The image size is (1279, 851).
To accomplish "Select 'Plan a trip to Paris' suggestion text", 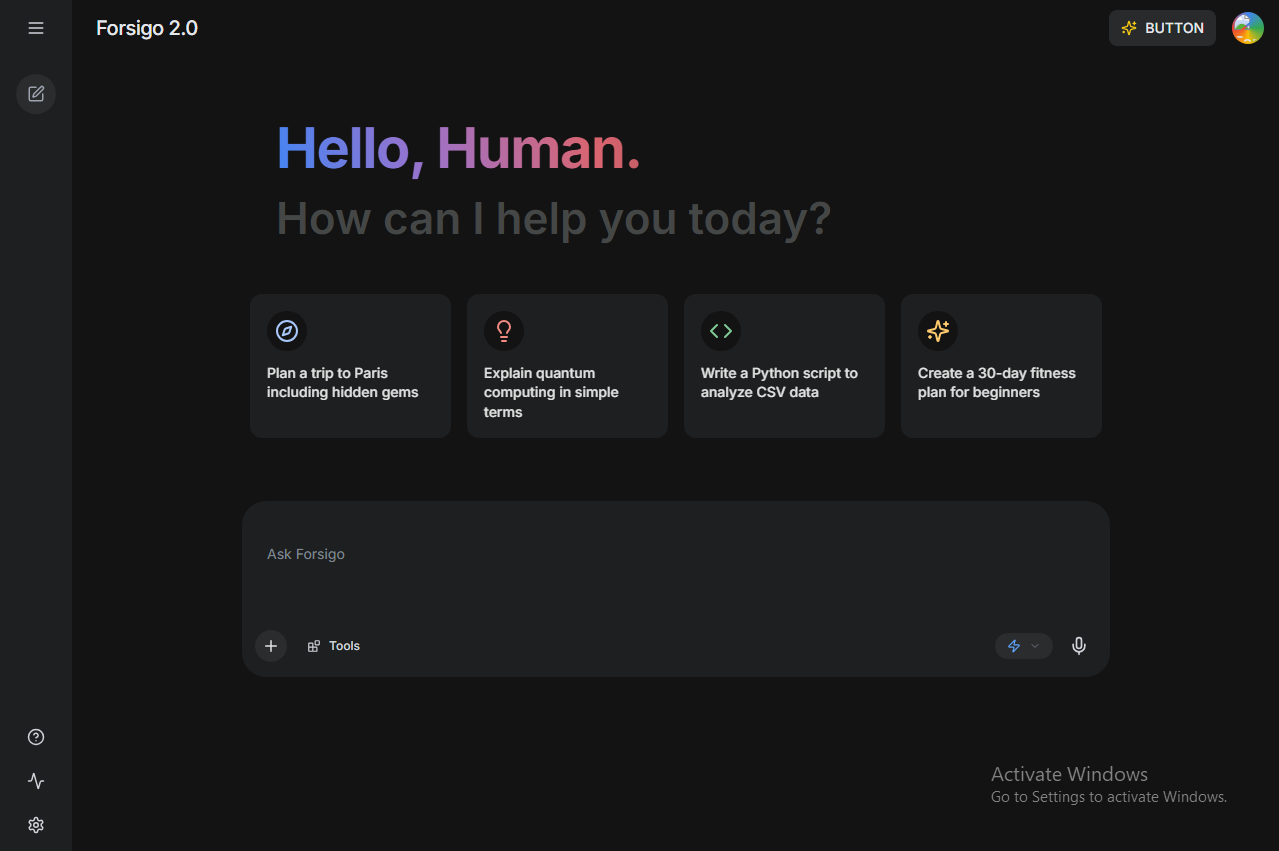I will [342, 383].
